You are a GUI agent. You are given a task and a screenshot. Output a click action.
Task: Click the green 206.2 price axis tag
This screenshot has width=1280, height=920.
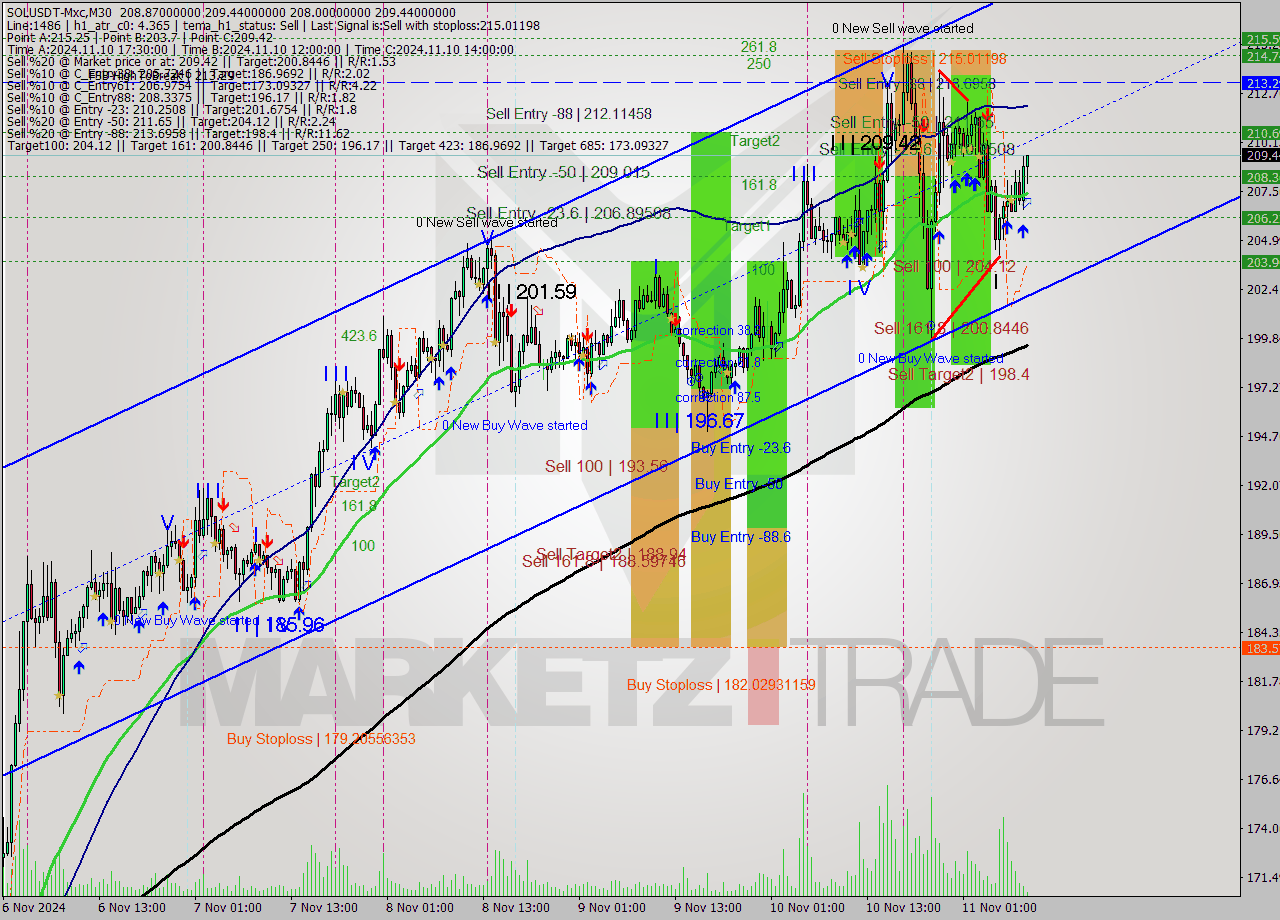pyautogui.click(x=1260, y=217)
